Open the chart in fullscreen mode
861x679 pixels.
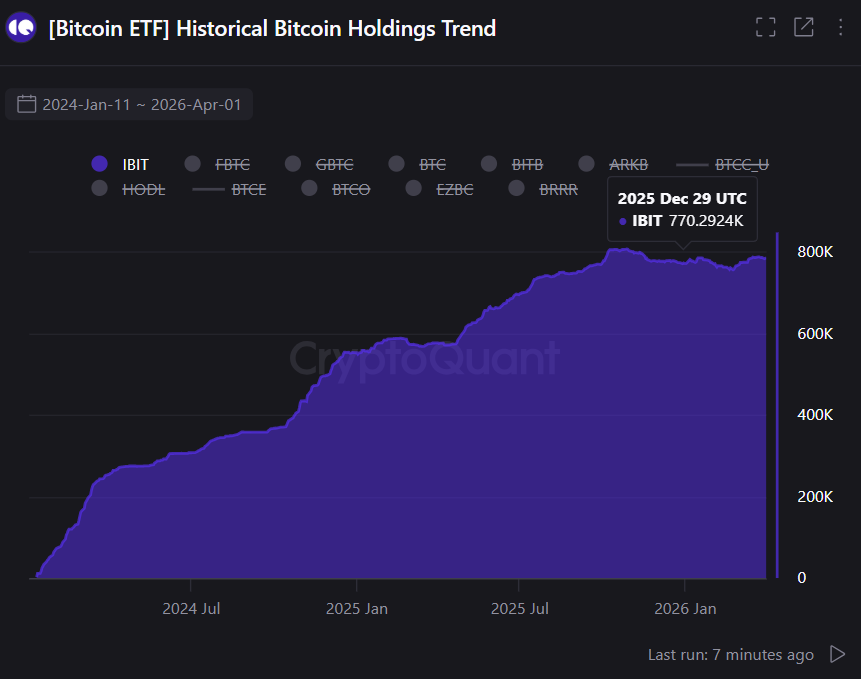[x=765, y=27]
